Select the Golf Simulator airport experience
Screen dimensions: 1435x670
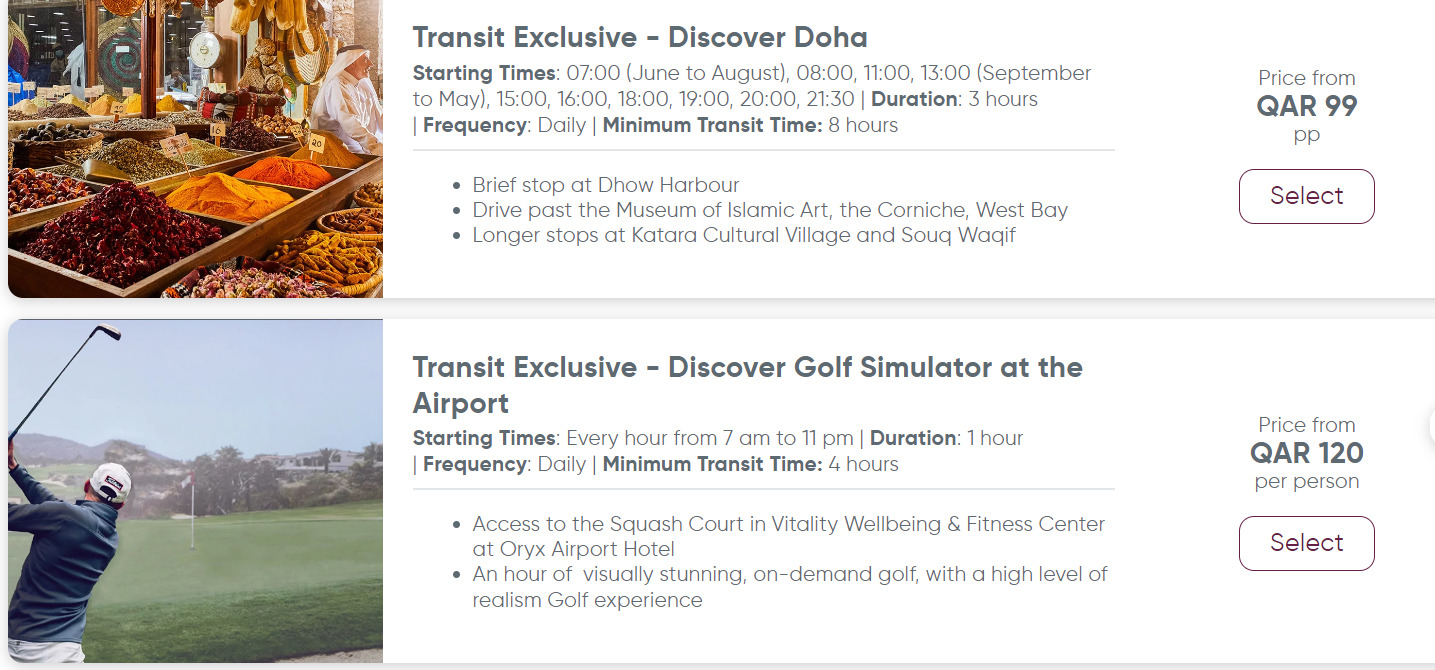(x=1306, y=543)
